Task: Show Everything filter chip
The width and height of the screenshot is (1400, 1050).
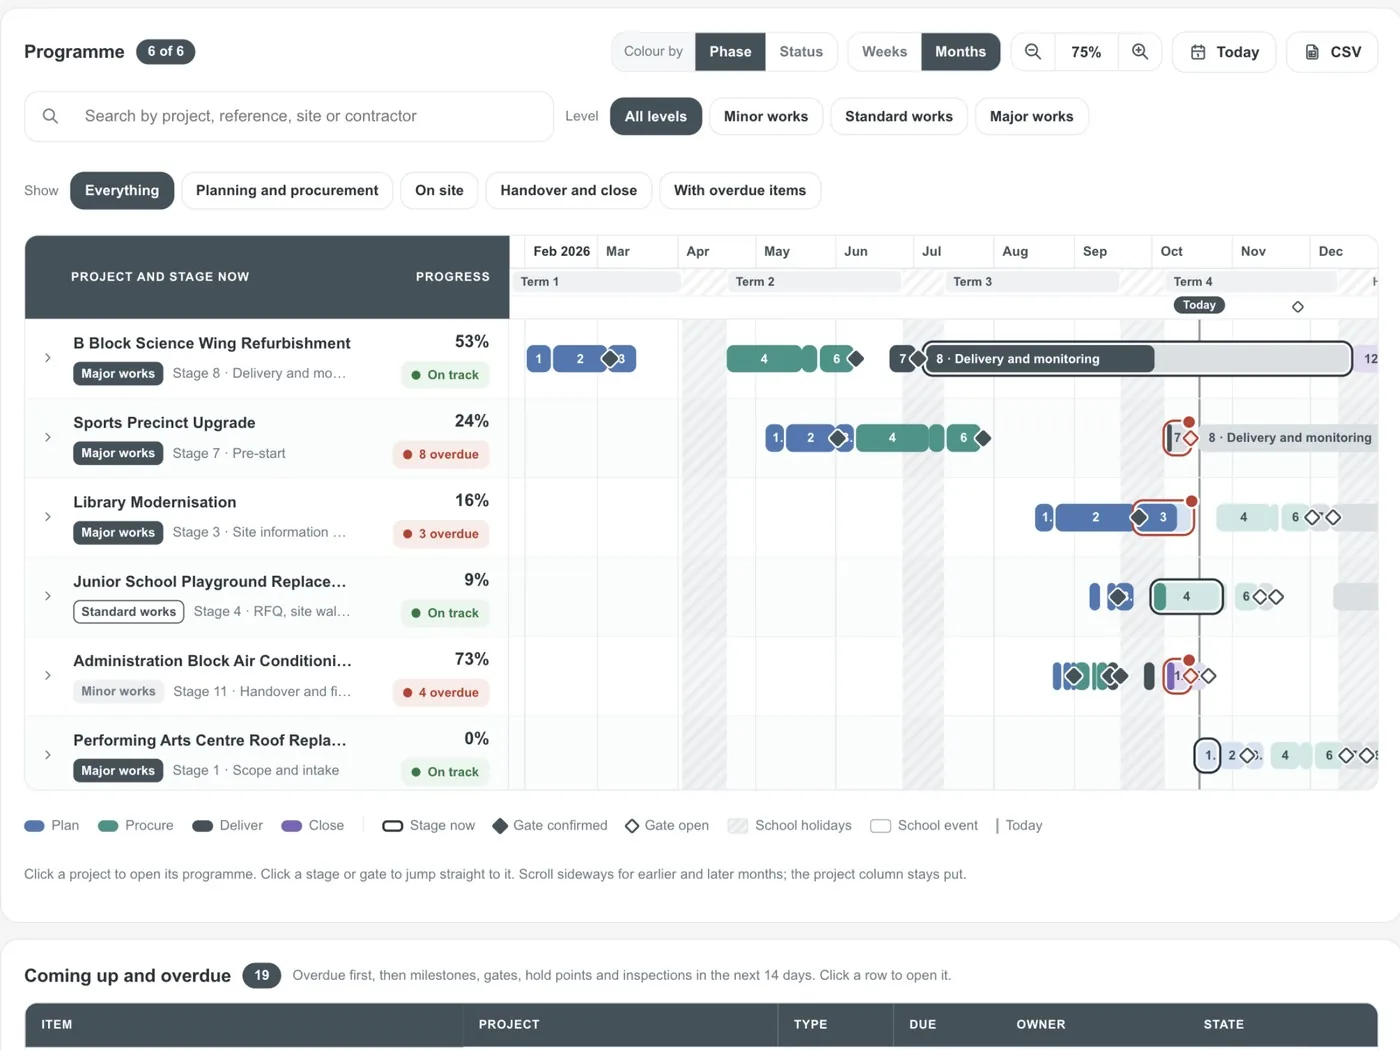Action: pyautogui.click(x=122, y=190)
